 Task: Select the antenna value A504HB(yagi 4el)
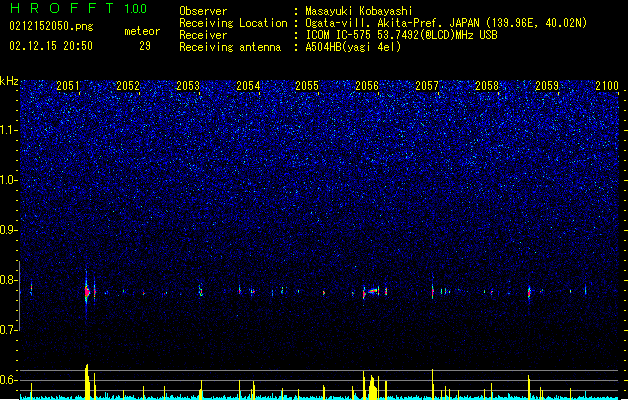(x=353, y=47)
